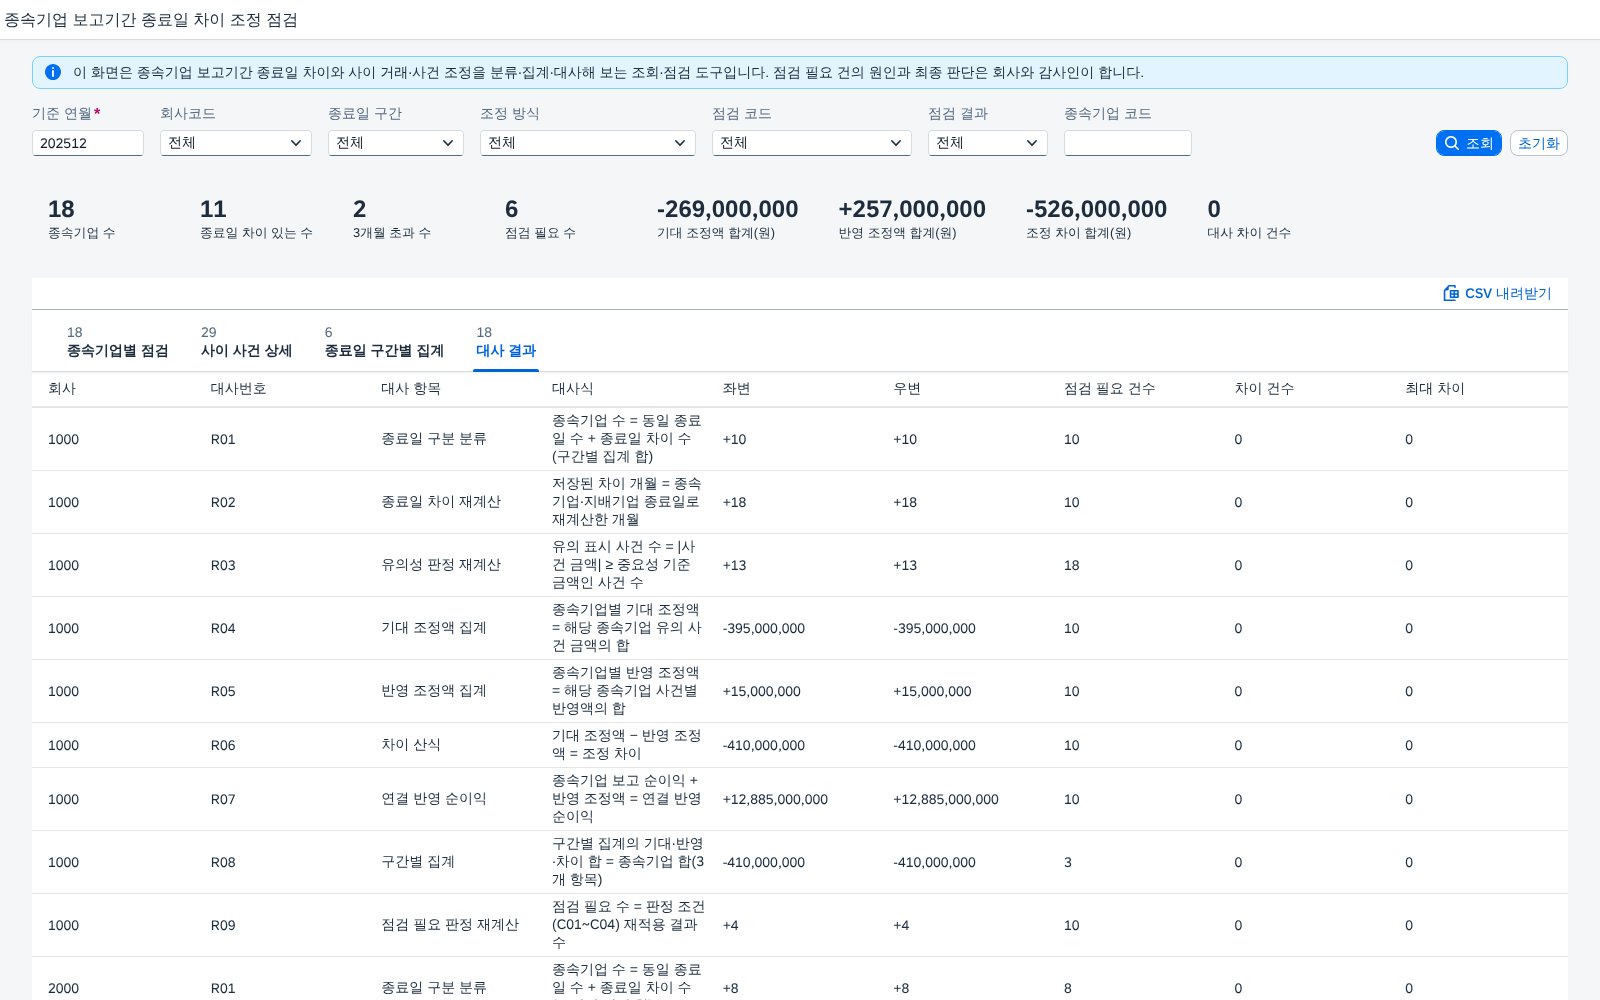This screenshot has height=1000, width=1600.
Task: Click the 회사 column header
Action: (x=62, y=389)
